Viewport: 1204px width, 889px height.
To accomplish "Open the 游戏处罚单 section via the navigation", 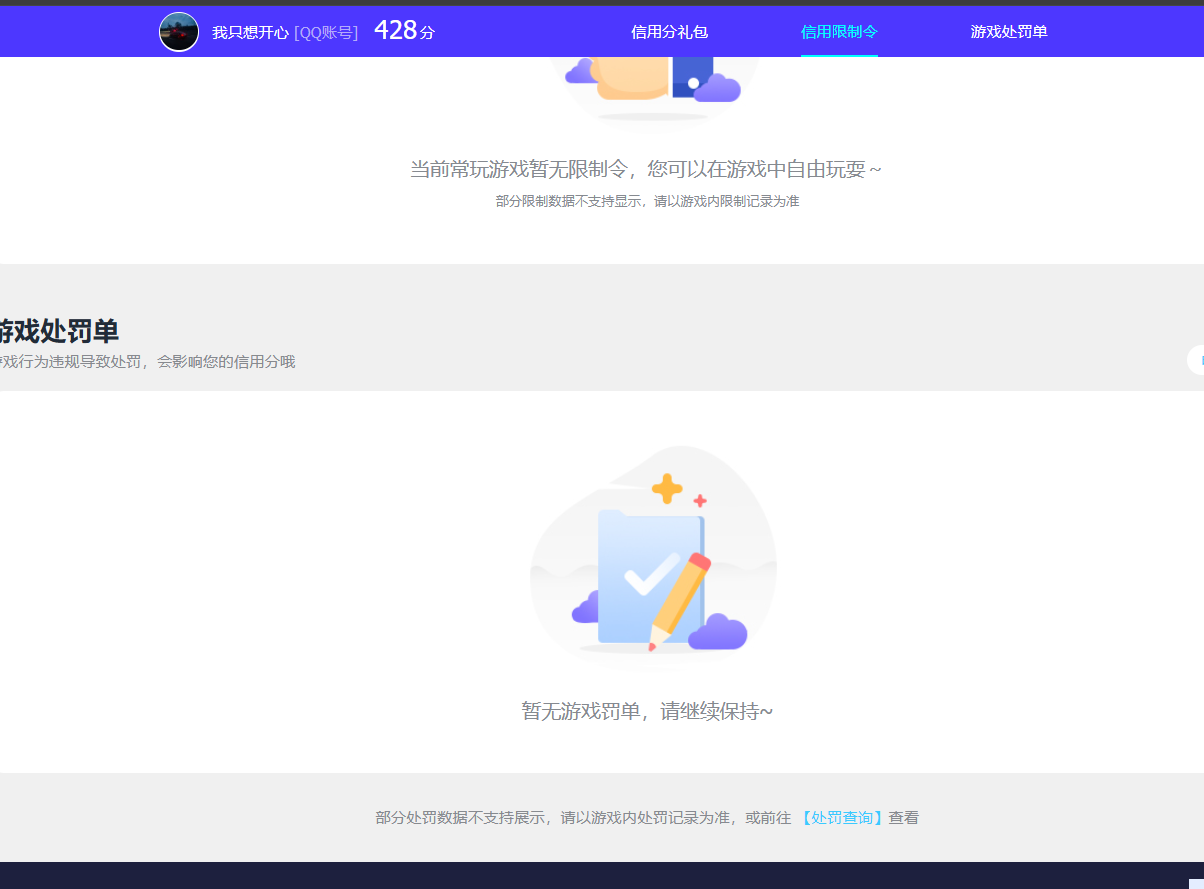I will point(1007,31).
